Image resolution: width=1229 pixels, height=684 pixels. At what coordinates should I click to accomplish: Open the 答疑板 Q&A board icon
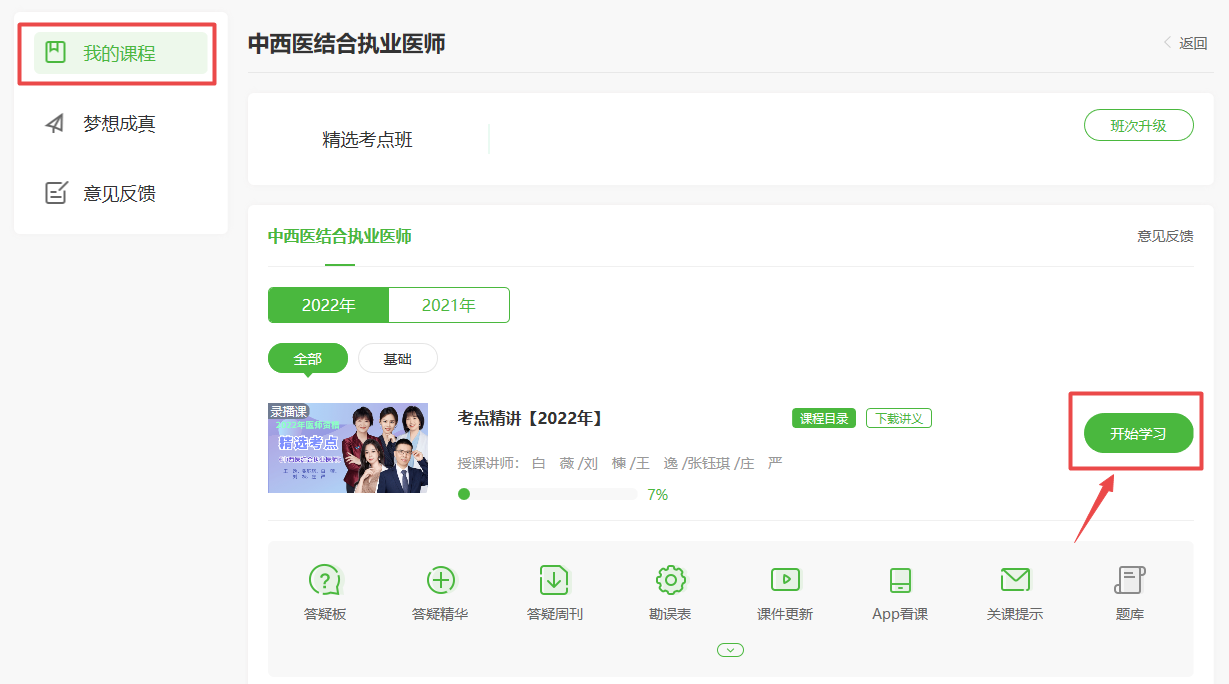pyautogui.click(x=325, y=580)
